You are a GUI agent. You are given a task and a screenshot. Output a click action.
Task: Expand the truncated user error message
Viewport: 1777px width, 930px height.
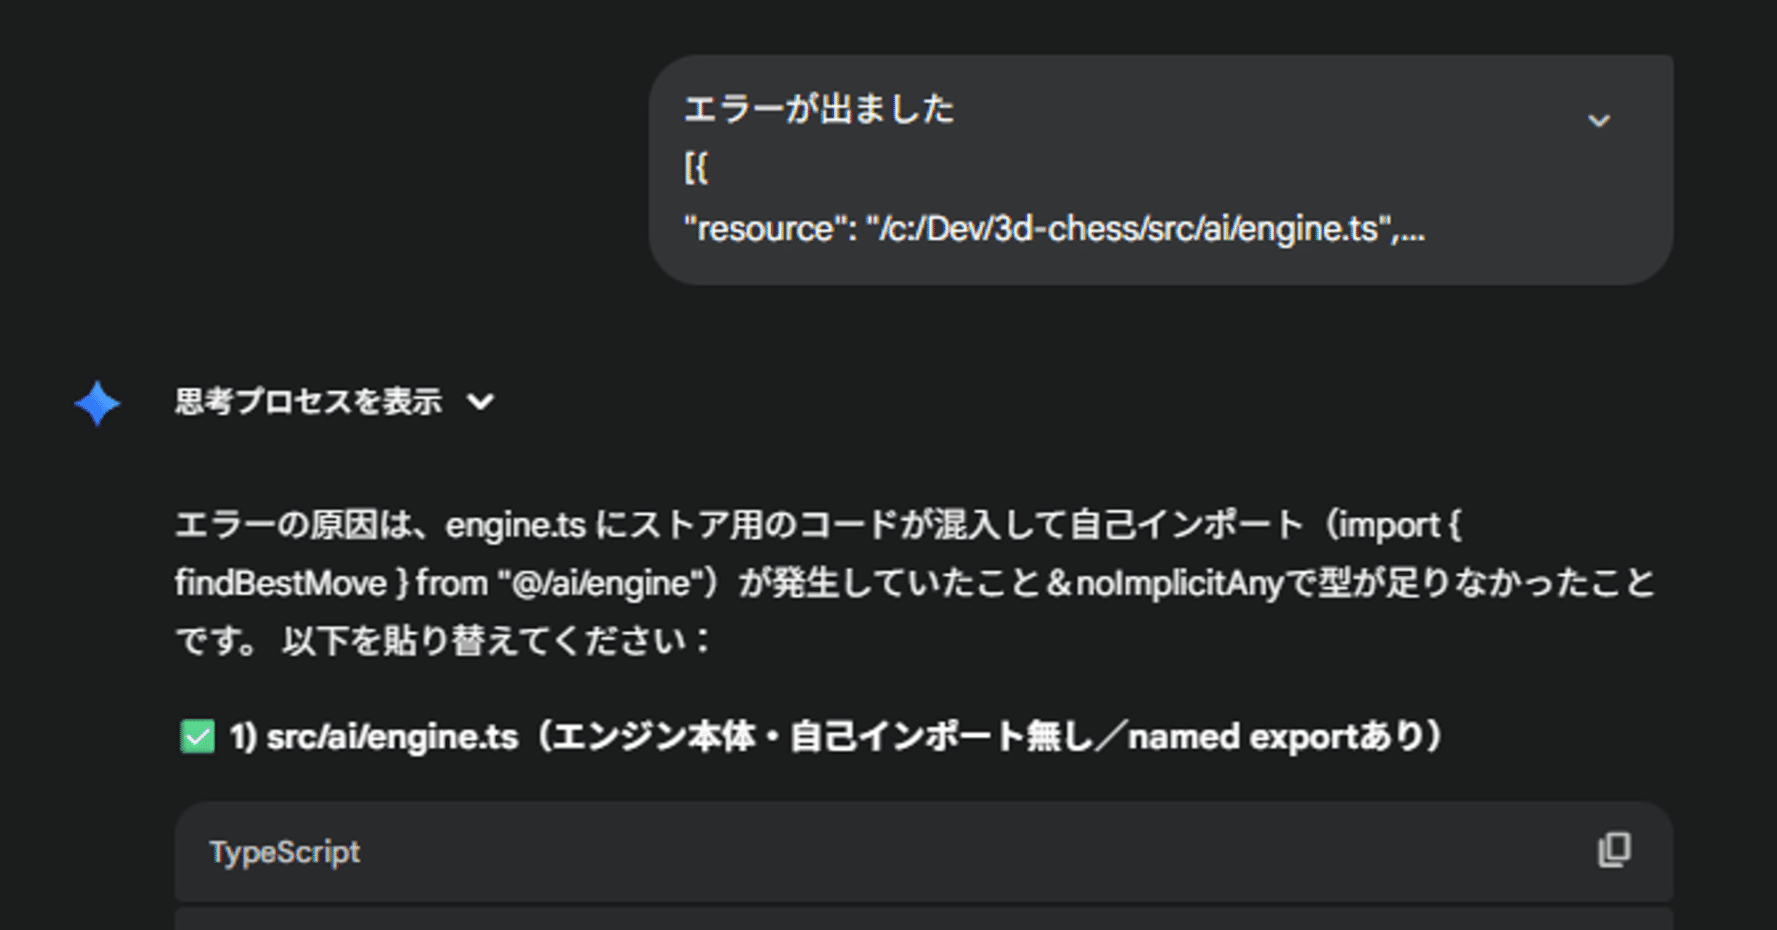click(1598, 121)
